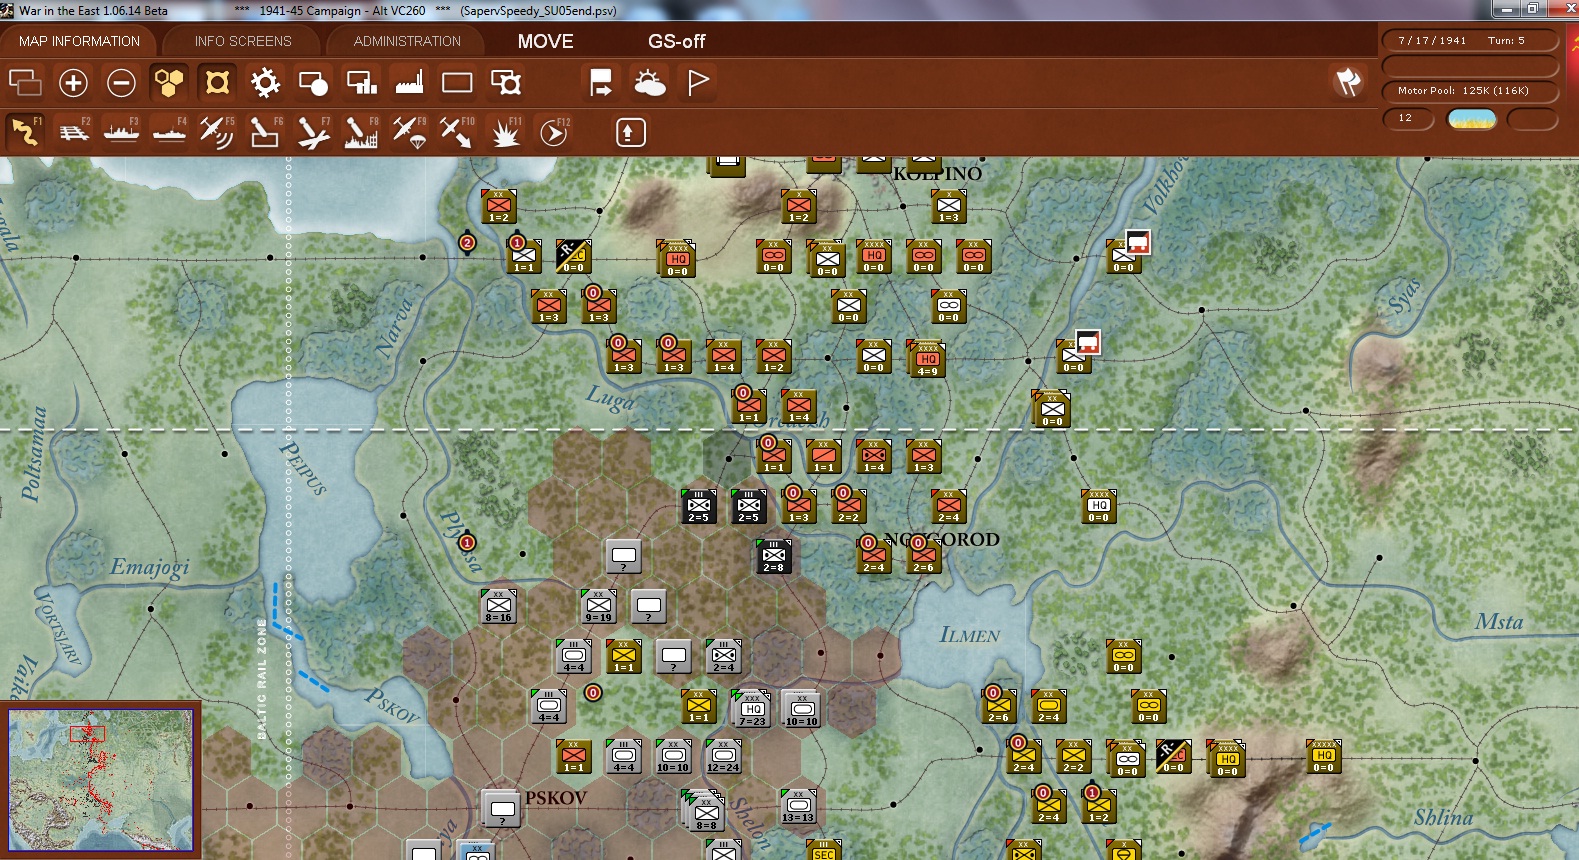Click the crossed white flags icon
This screenshot has width=1579, height=860.
tap(1348, 82)
